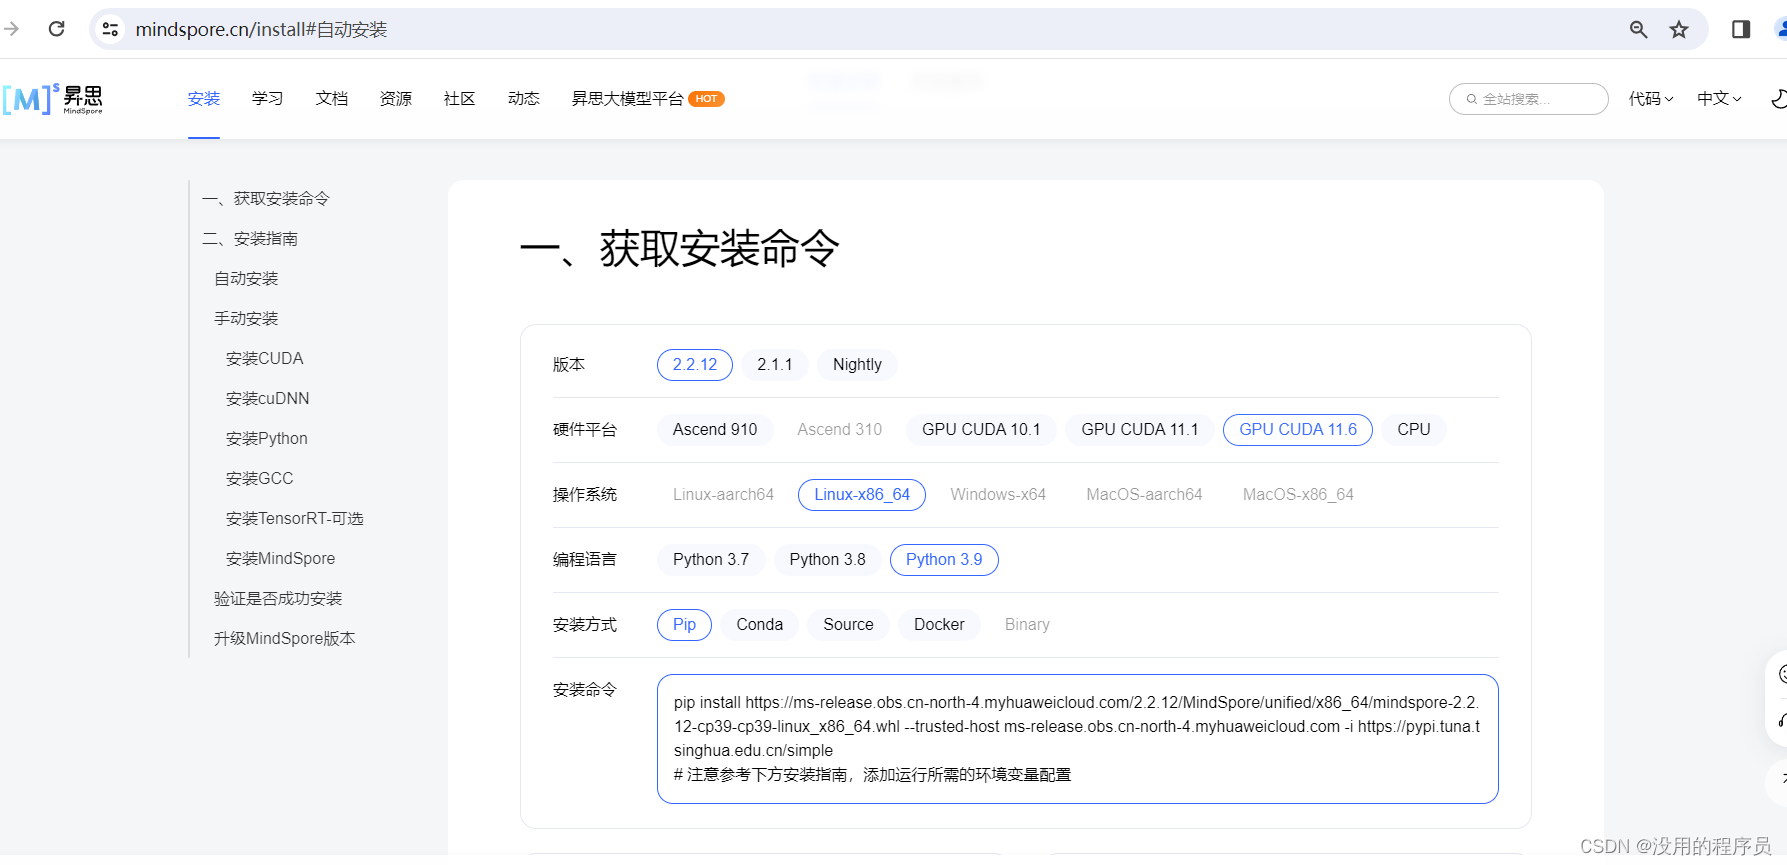Choose GPU CUDA 10.1 platform
The height and width of the screenshot is (865, 1787).
pyautogui.click(x=981, y=430)
